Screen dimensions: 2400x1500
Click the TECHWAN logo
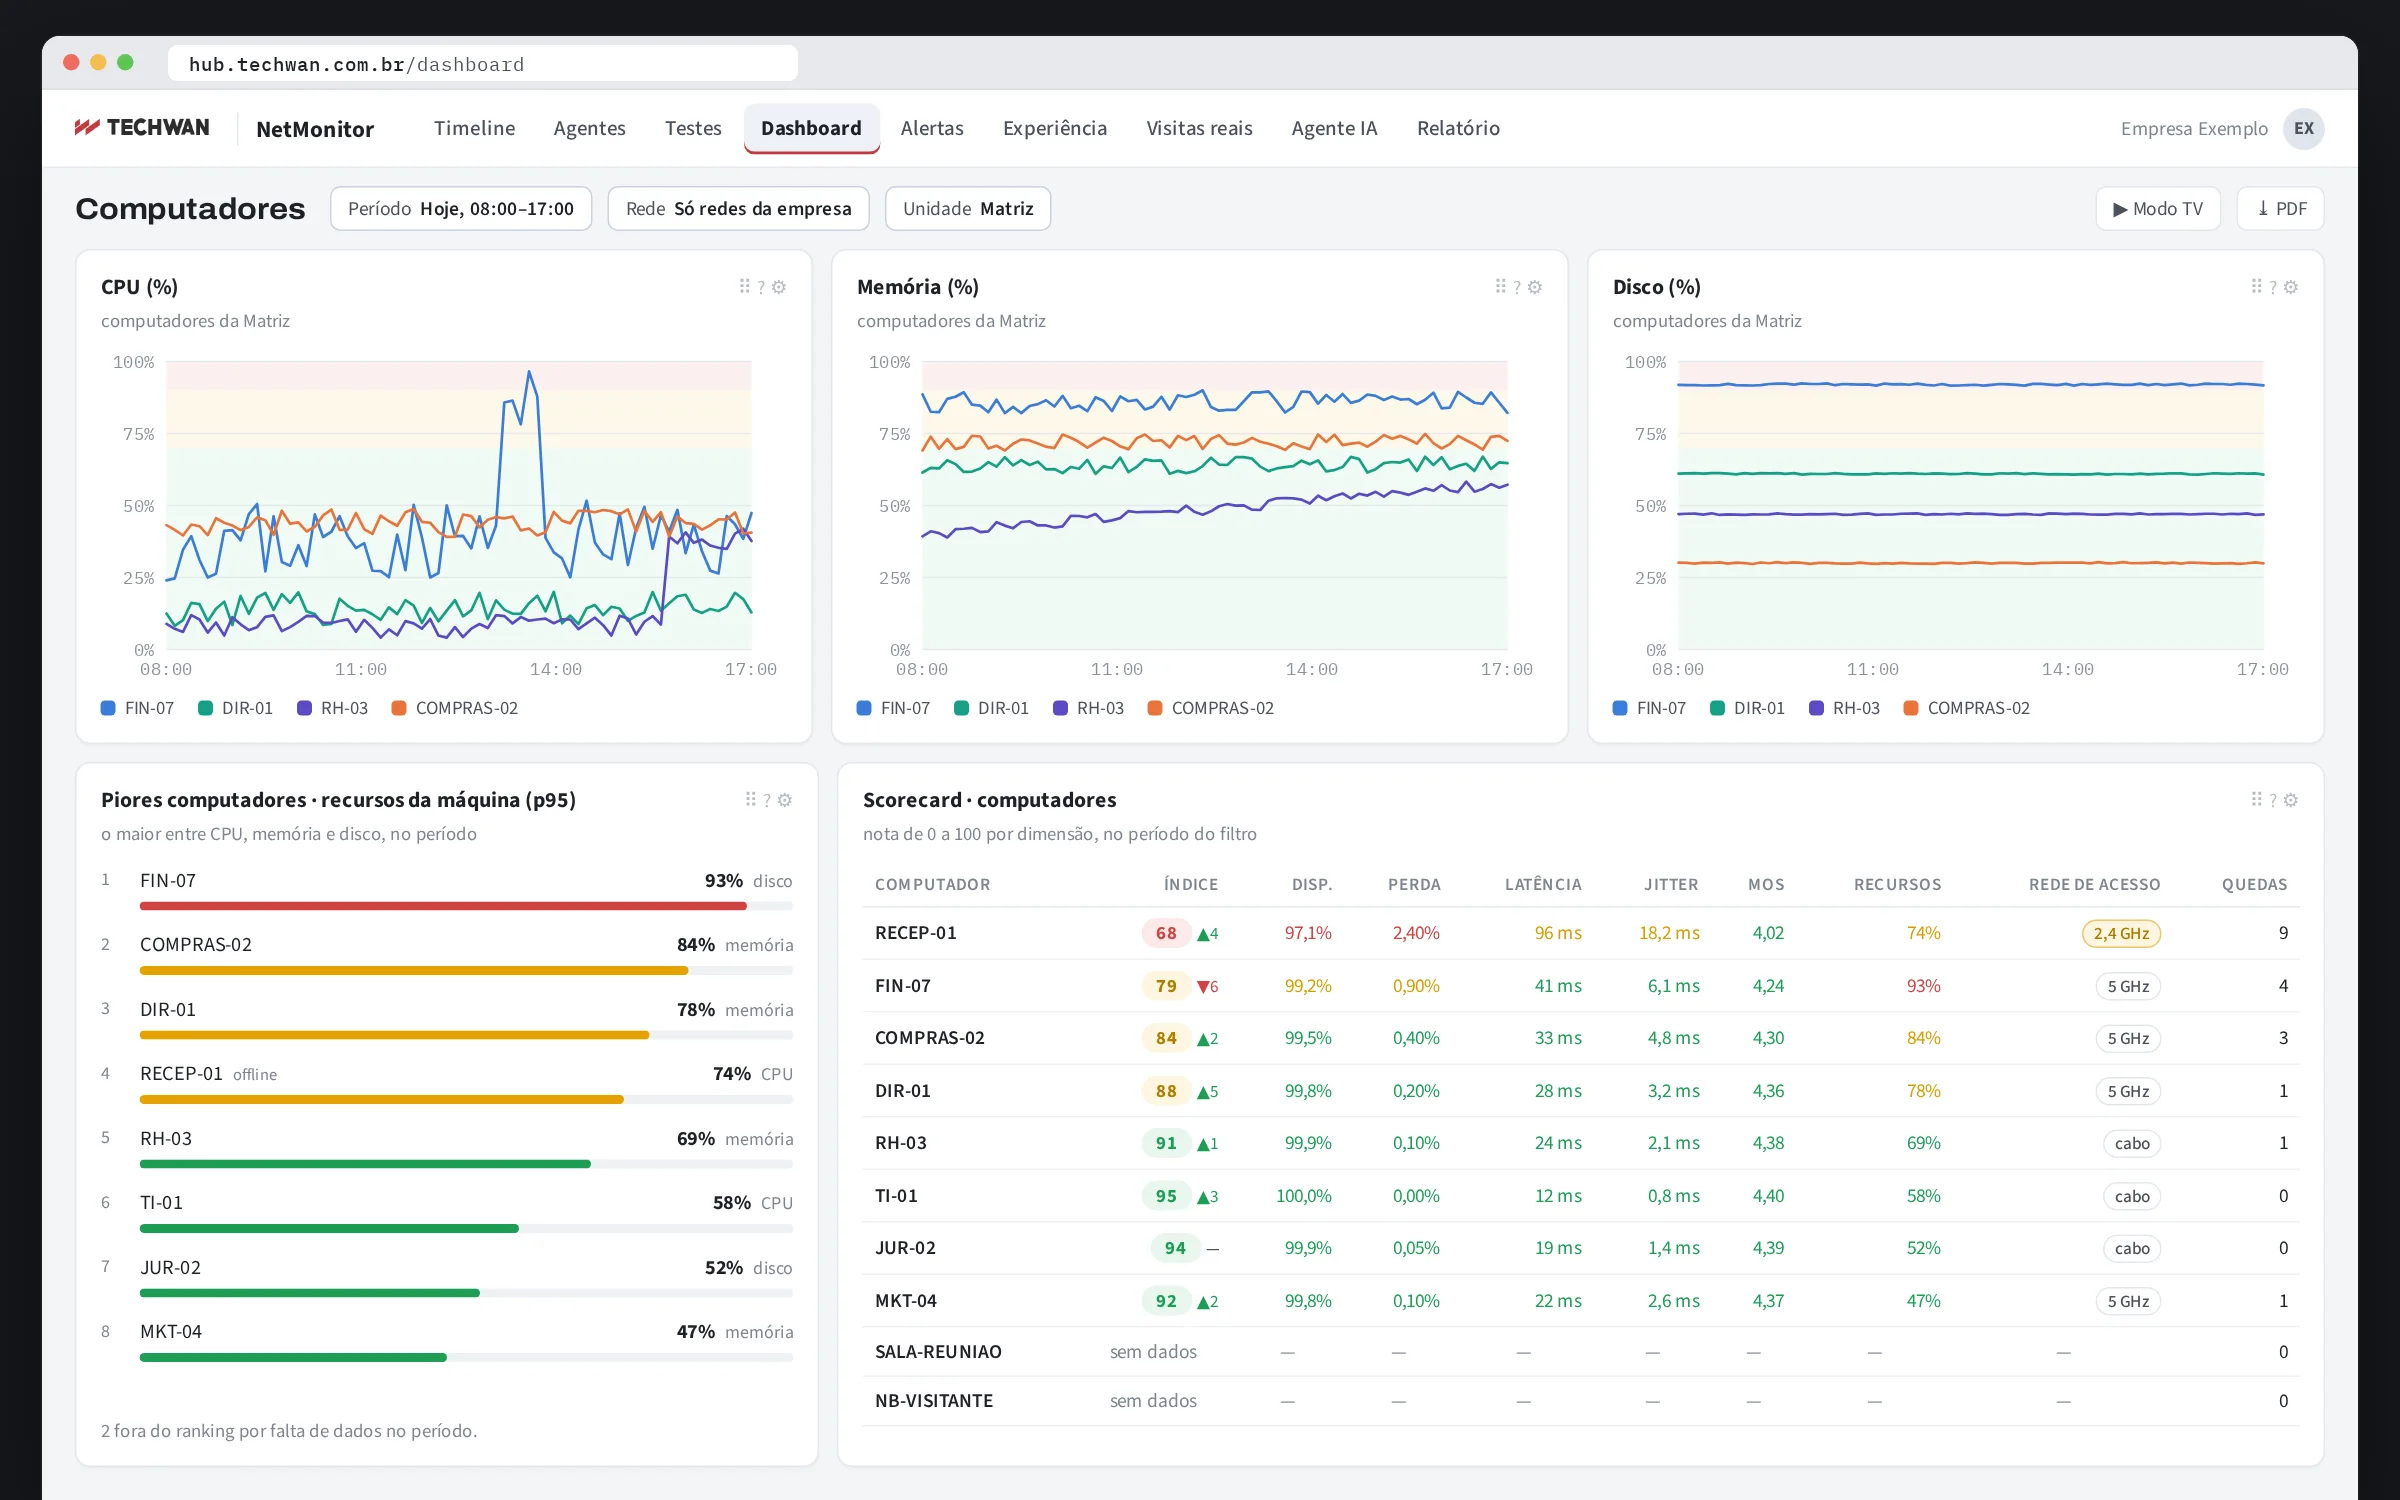click(x=142, y=128)
